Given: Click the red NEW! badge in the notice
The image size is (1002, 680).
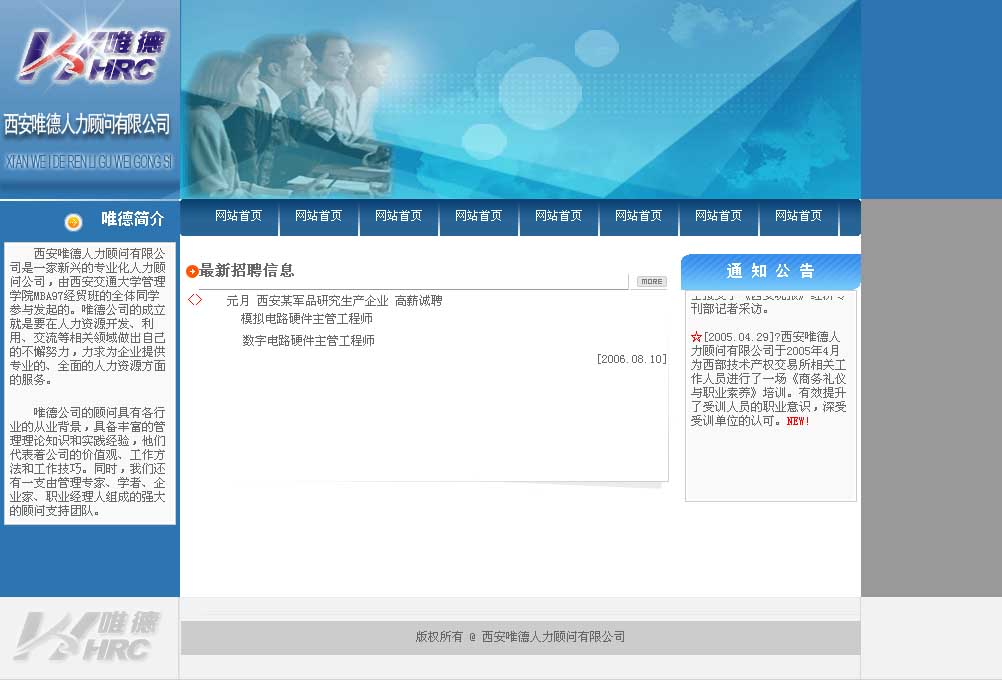Looking at the screenshot, I should (798, 421).
